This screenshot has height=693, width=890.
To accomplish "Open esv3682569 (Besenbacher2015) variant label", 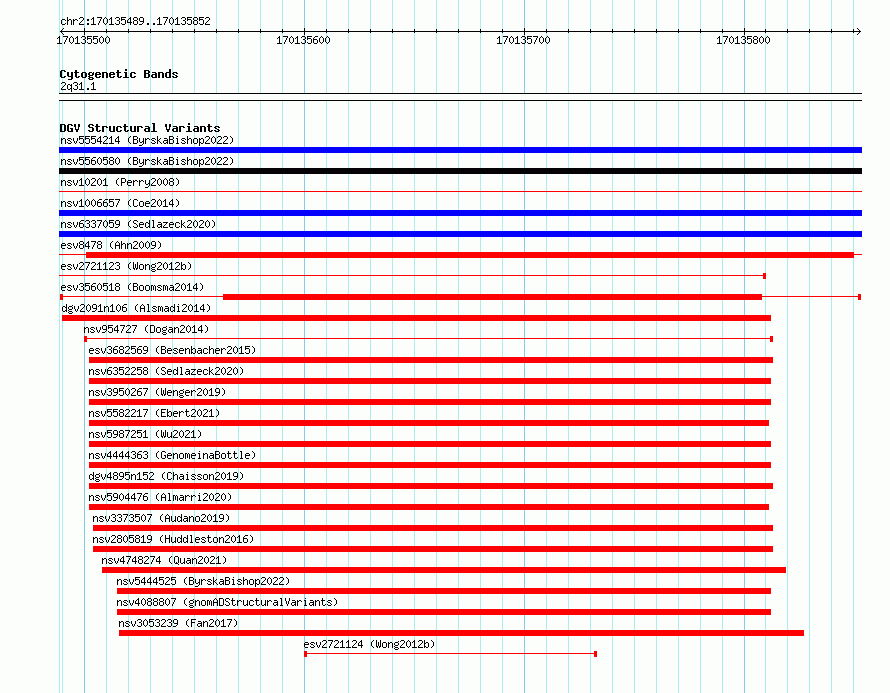I will click(x=172, y=350).
